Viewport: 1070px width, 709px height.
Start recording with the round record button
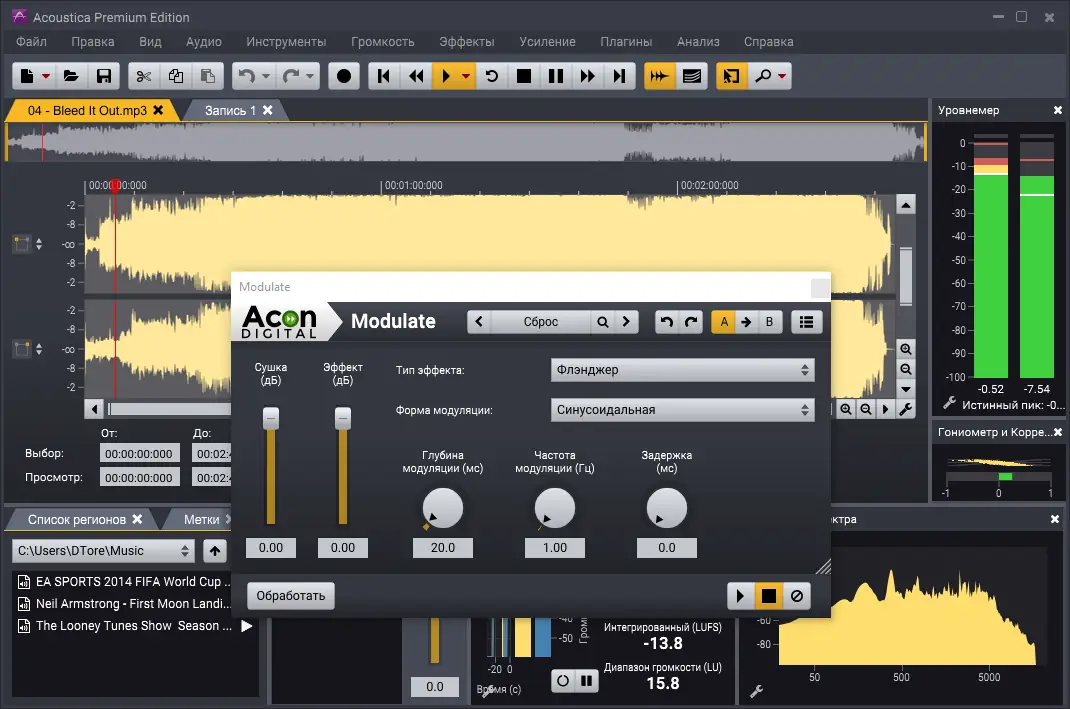pyautogui.click(x=344, y=76)
